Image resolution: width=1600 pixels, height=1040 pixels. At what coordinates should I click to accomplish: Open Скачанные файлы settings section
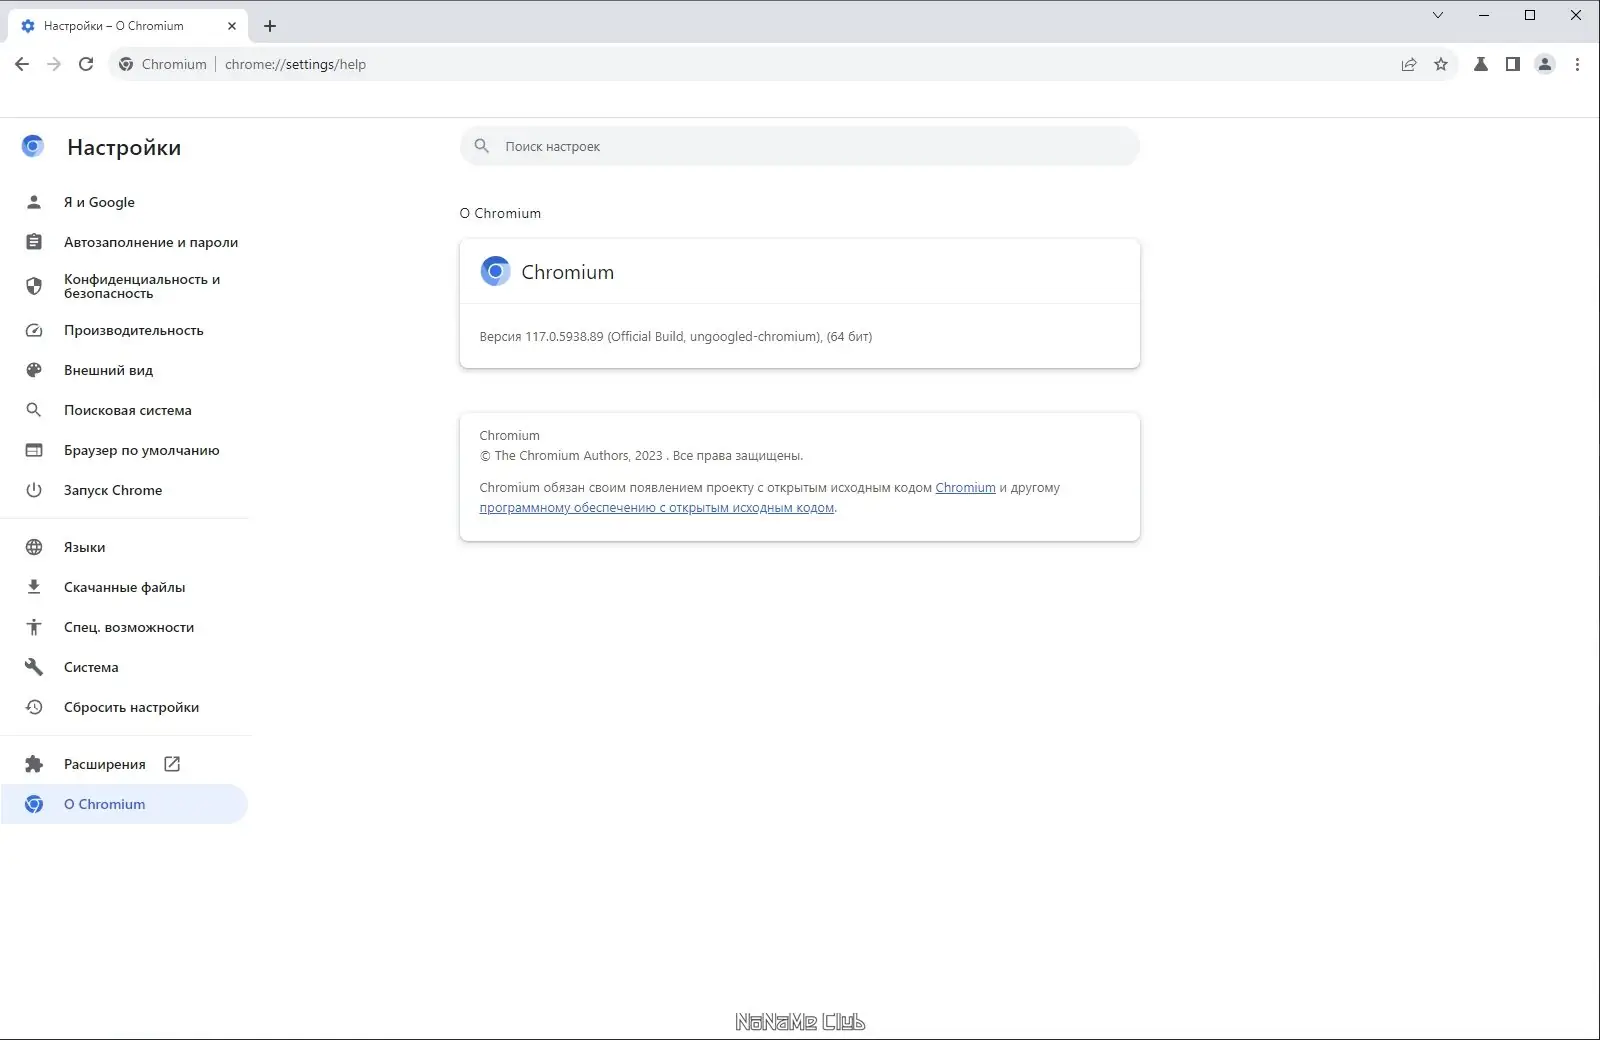click(x=124, y=587)
